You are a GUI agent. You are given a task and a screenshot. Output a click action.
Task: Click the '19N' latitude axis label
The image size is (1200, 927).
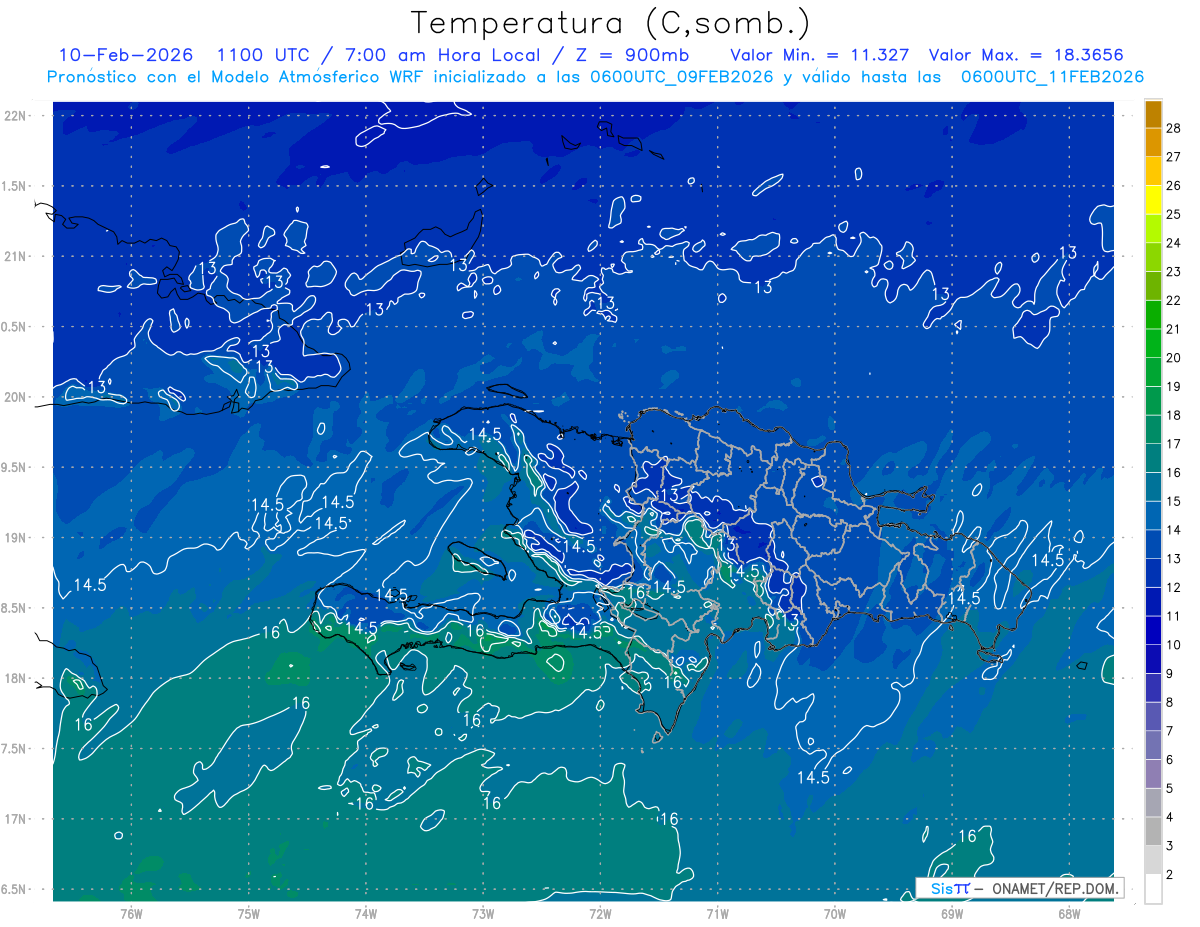17,538
